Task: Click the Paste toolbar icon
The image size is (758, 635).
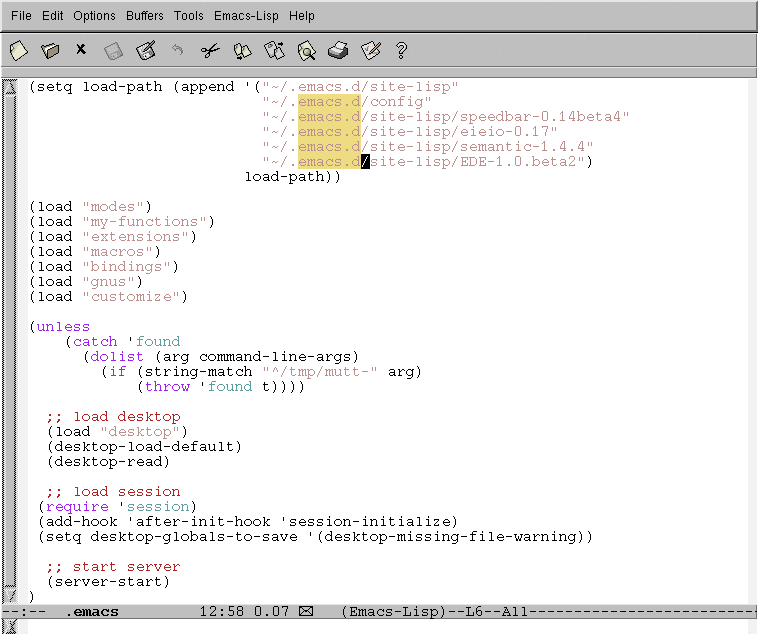Action: point(274,50)
